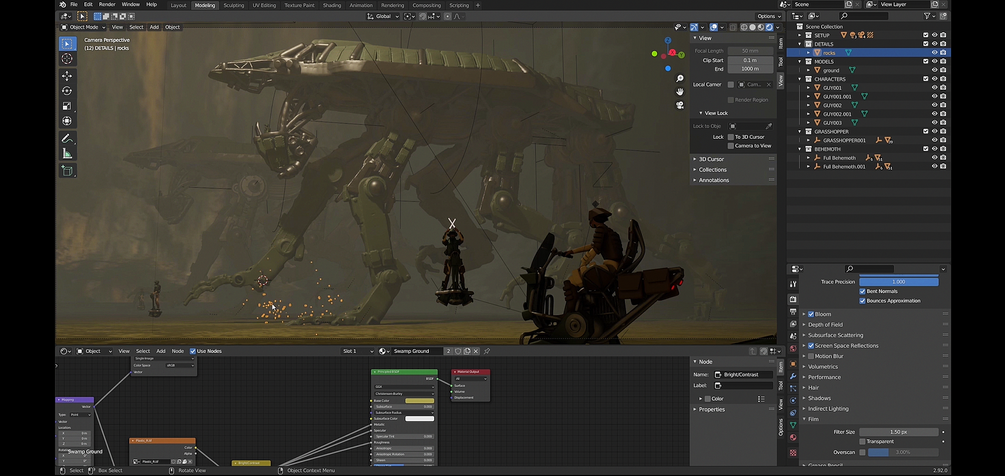
Task: Disable the Bent Normals checkbox
Action: [863, 291]
